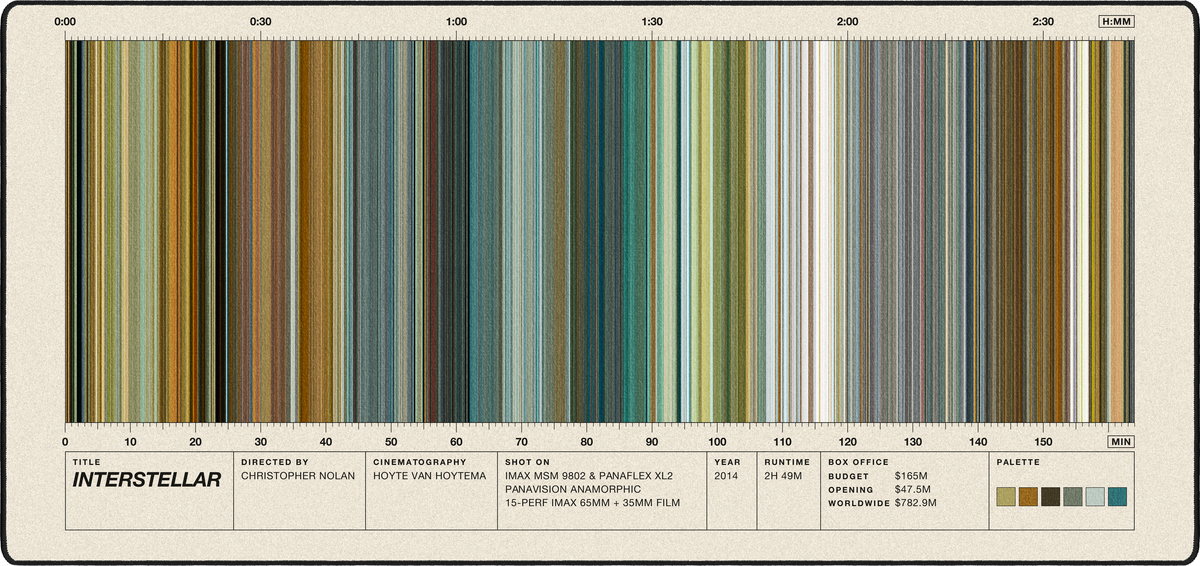
Task: Click the 0 minute label
Action: (x=65, y=442)
